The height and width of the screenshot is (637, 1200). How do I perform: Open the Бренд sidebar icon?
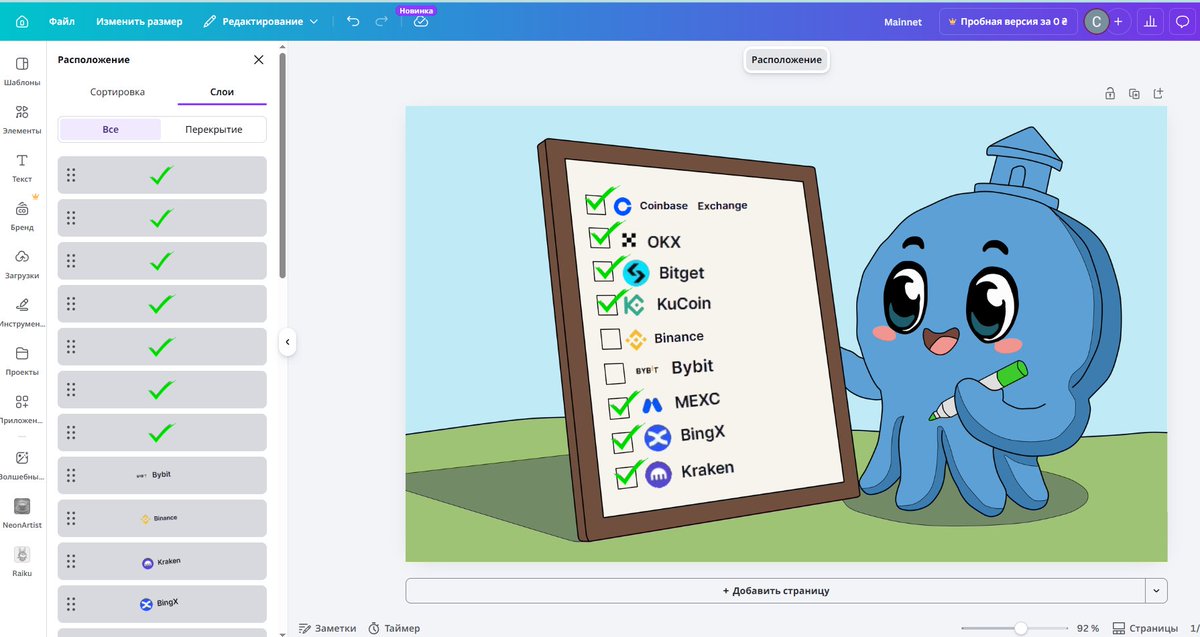pos(22,215)
